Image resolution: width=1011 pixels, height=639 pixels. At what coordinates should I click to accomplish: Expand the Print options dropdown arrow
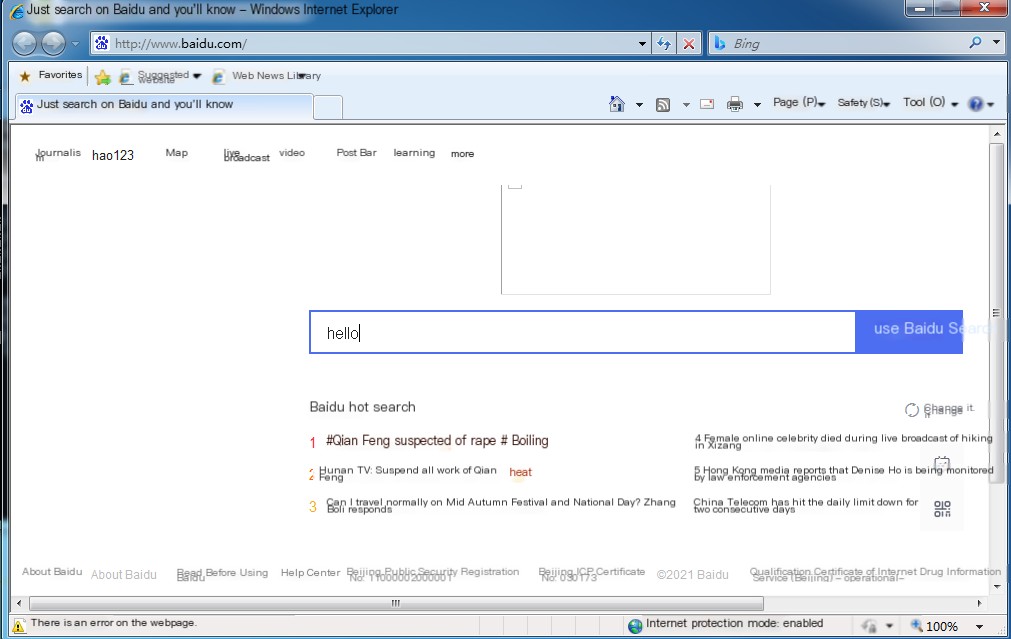tap(758, 104)
